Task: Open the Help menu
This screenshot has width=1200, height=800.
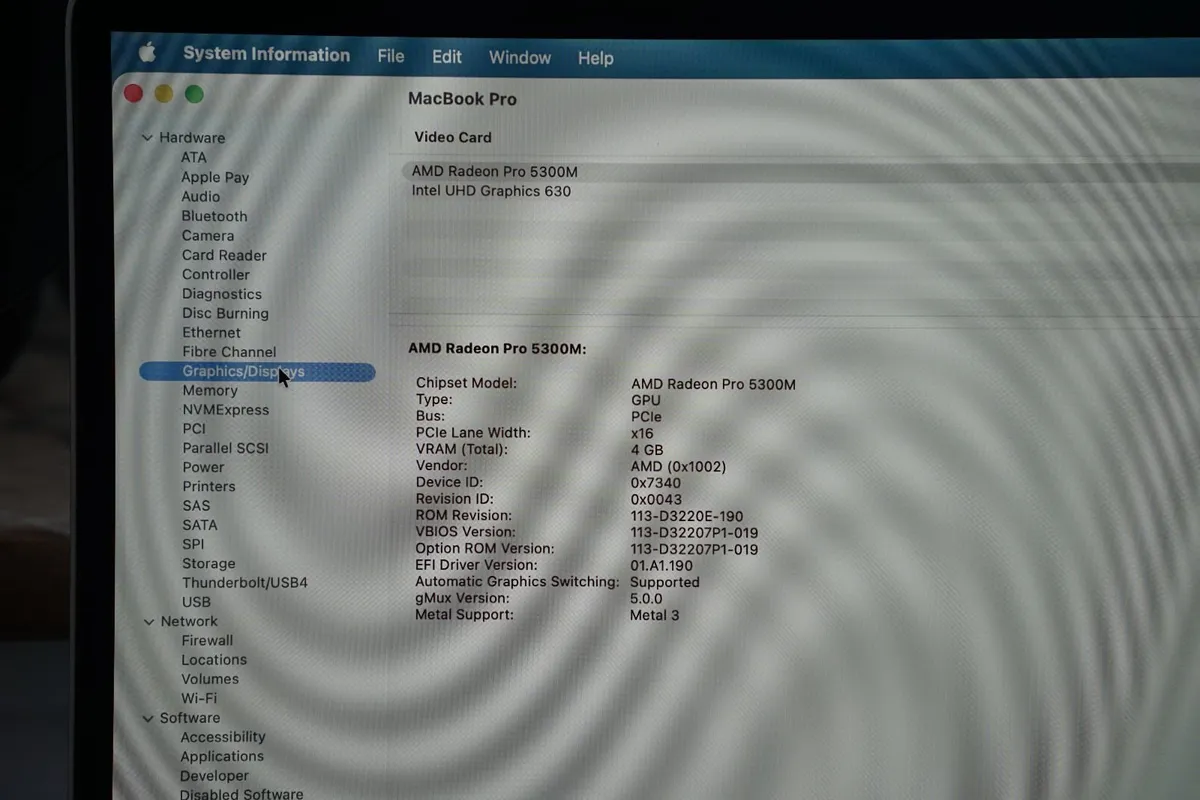Action: (x=595, y=58)
